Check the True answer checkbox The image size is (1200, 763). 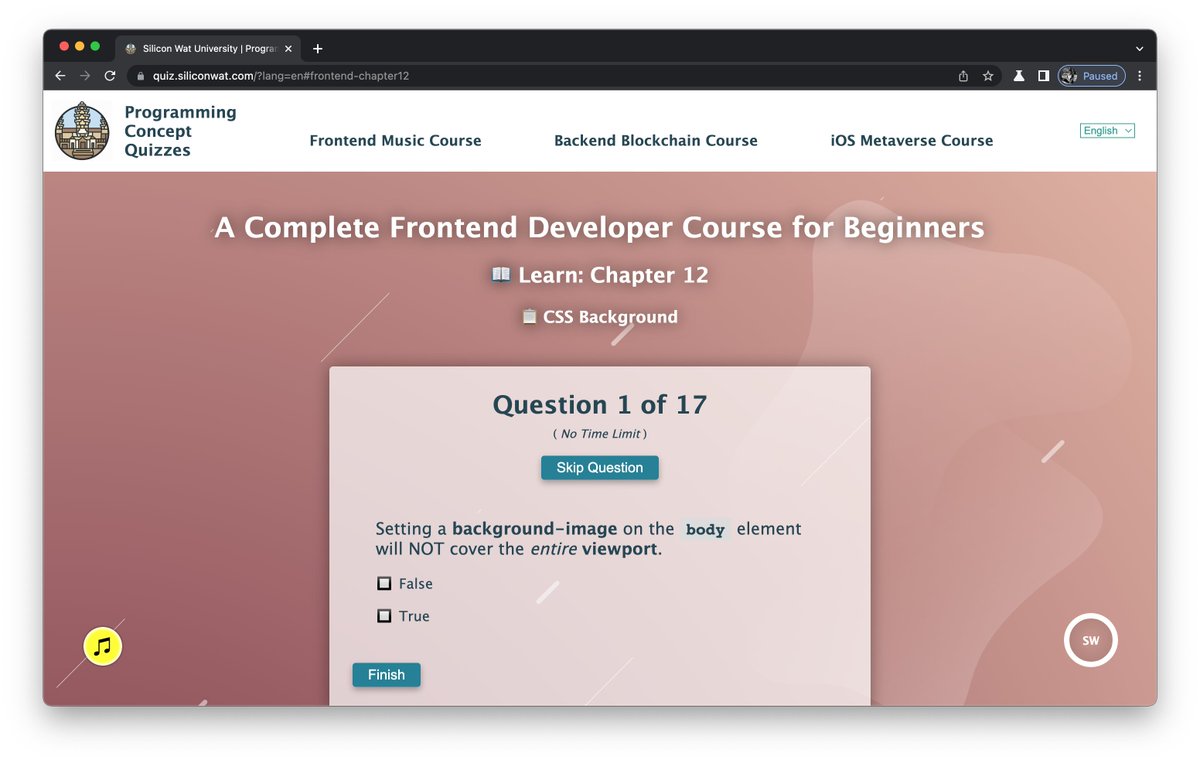tap(384, 617)
